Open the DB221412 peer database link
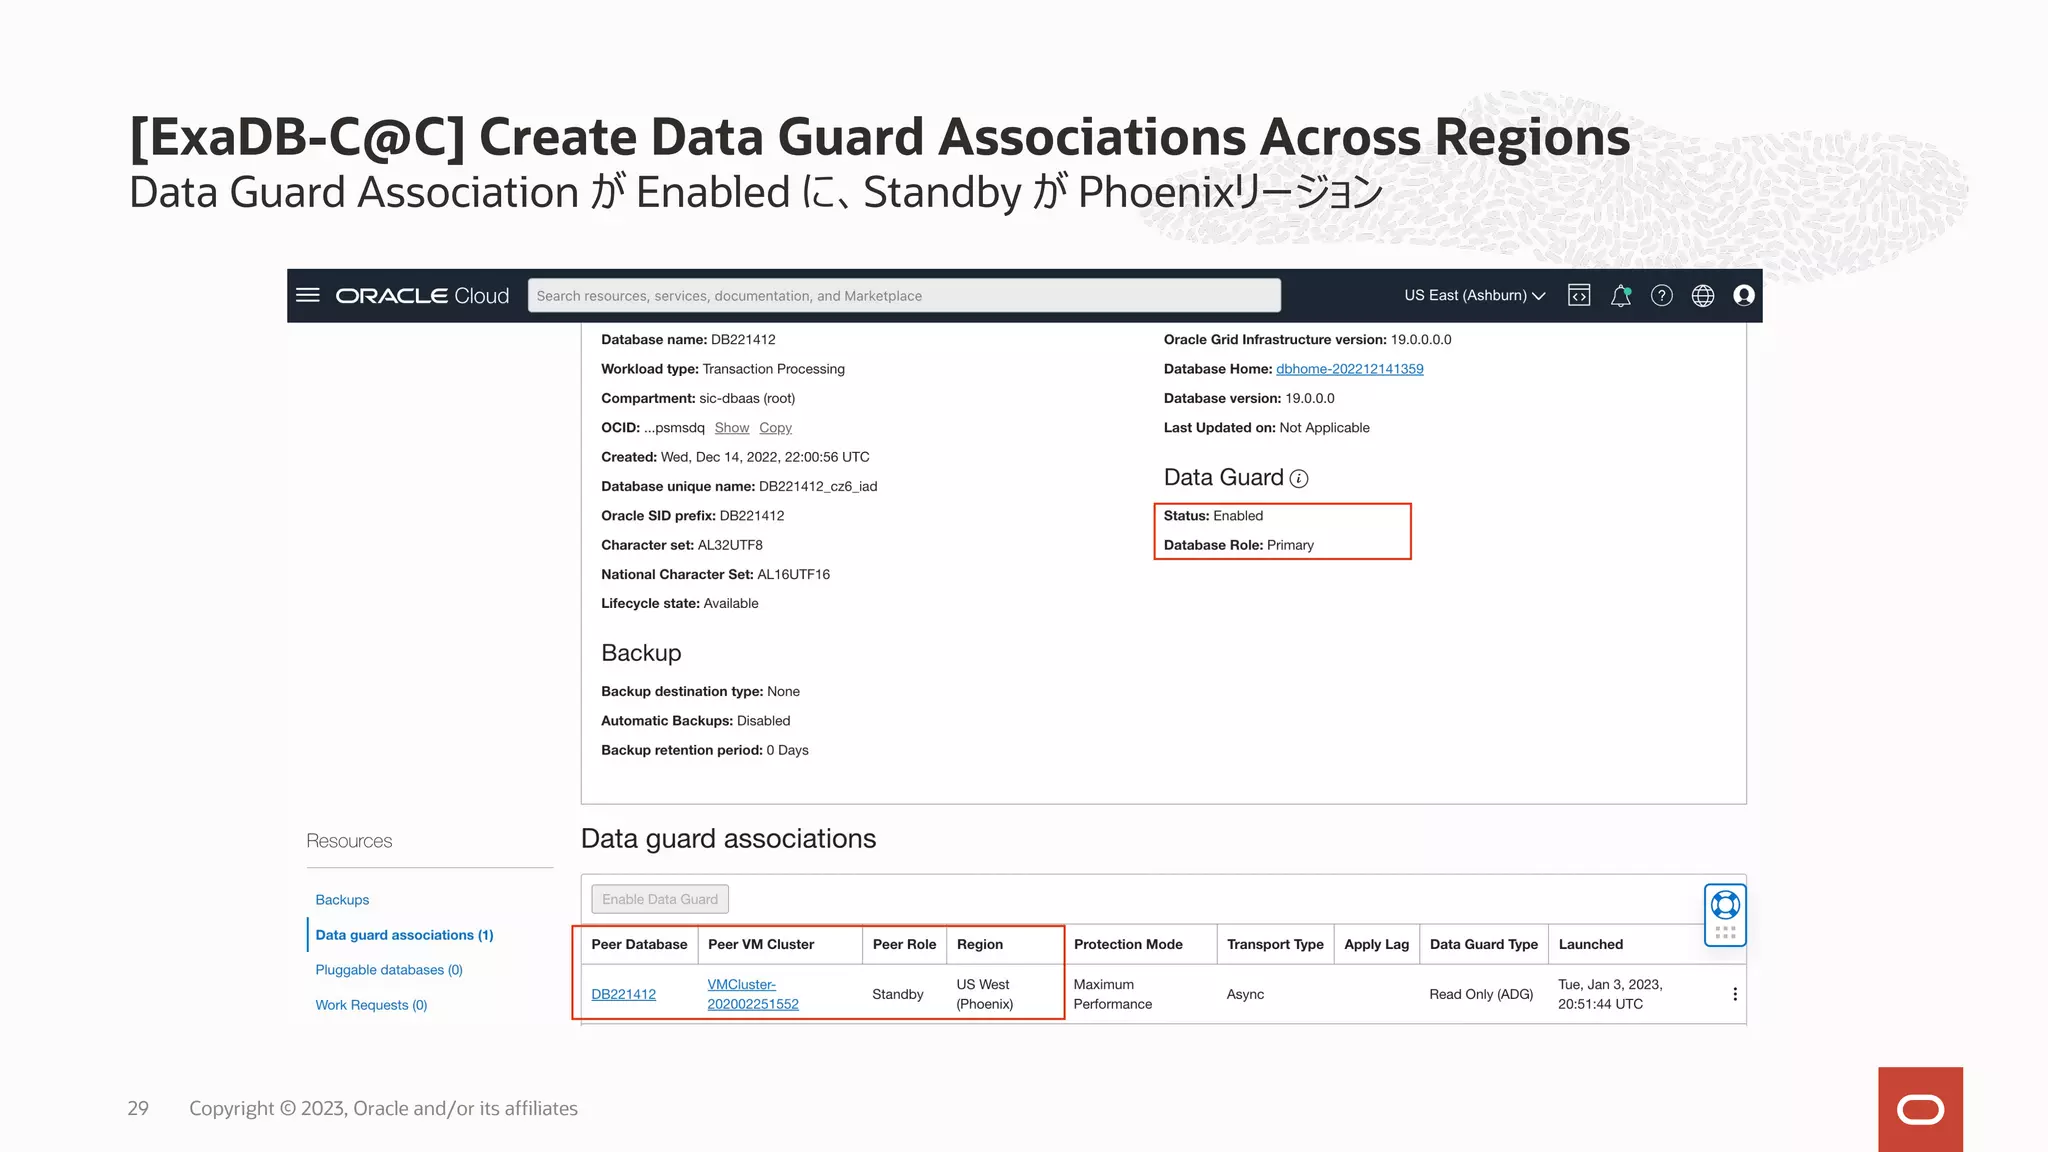2048x1152 pixels. 623,994
